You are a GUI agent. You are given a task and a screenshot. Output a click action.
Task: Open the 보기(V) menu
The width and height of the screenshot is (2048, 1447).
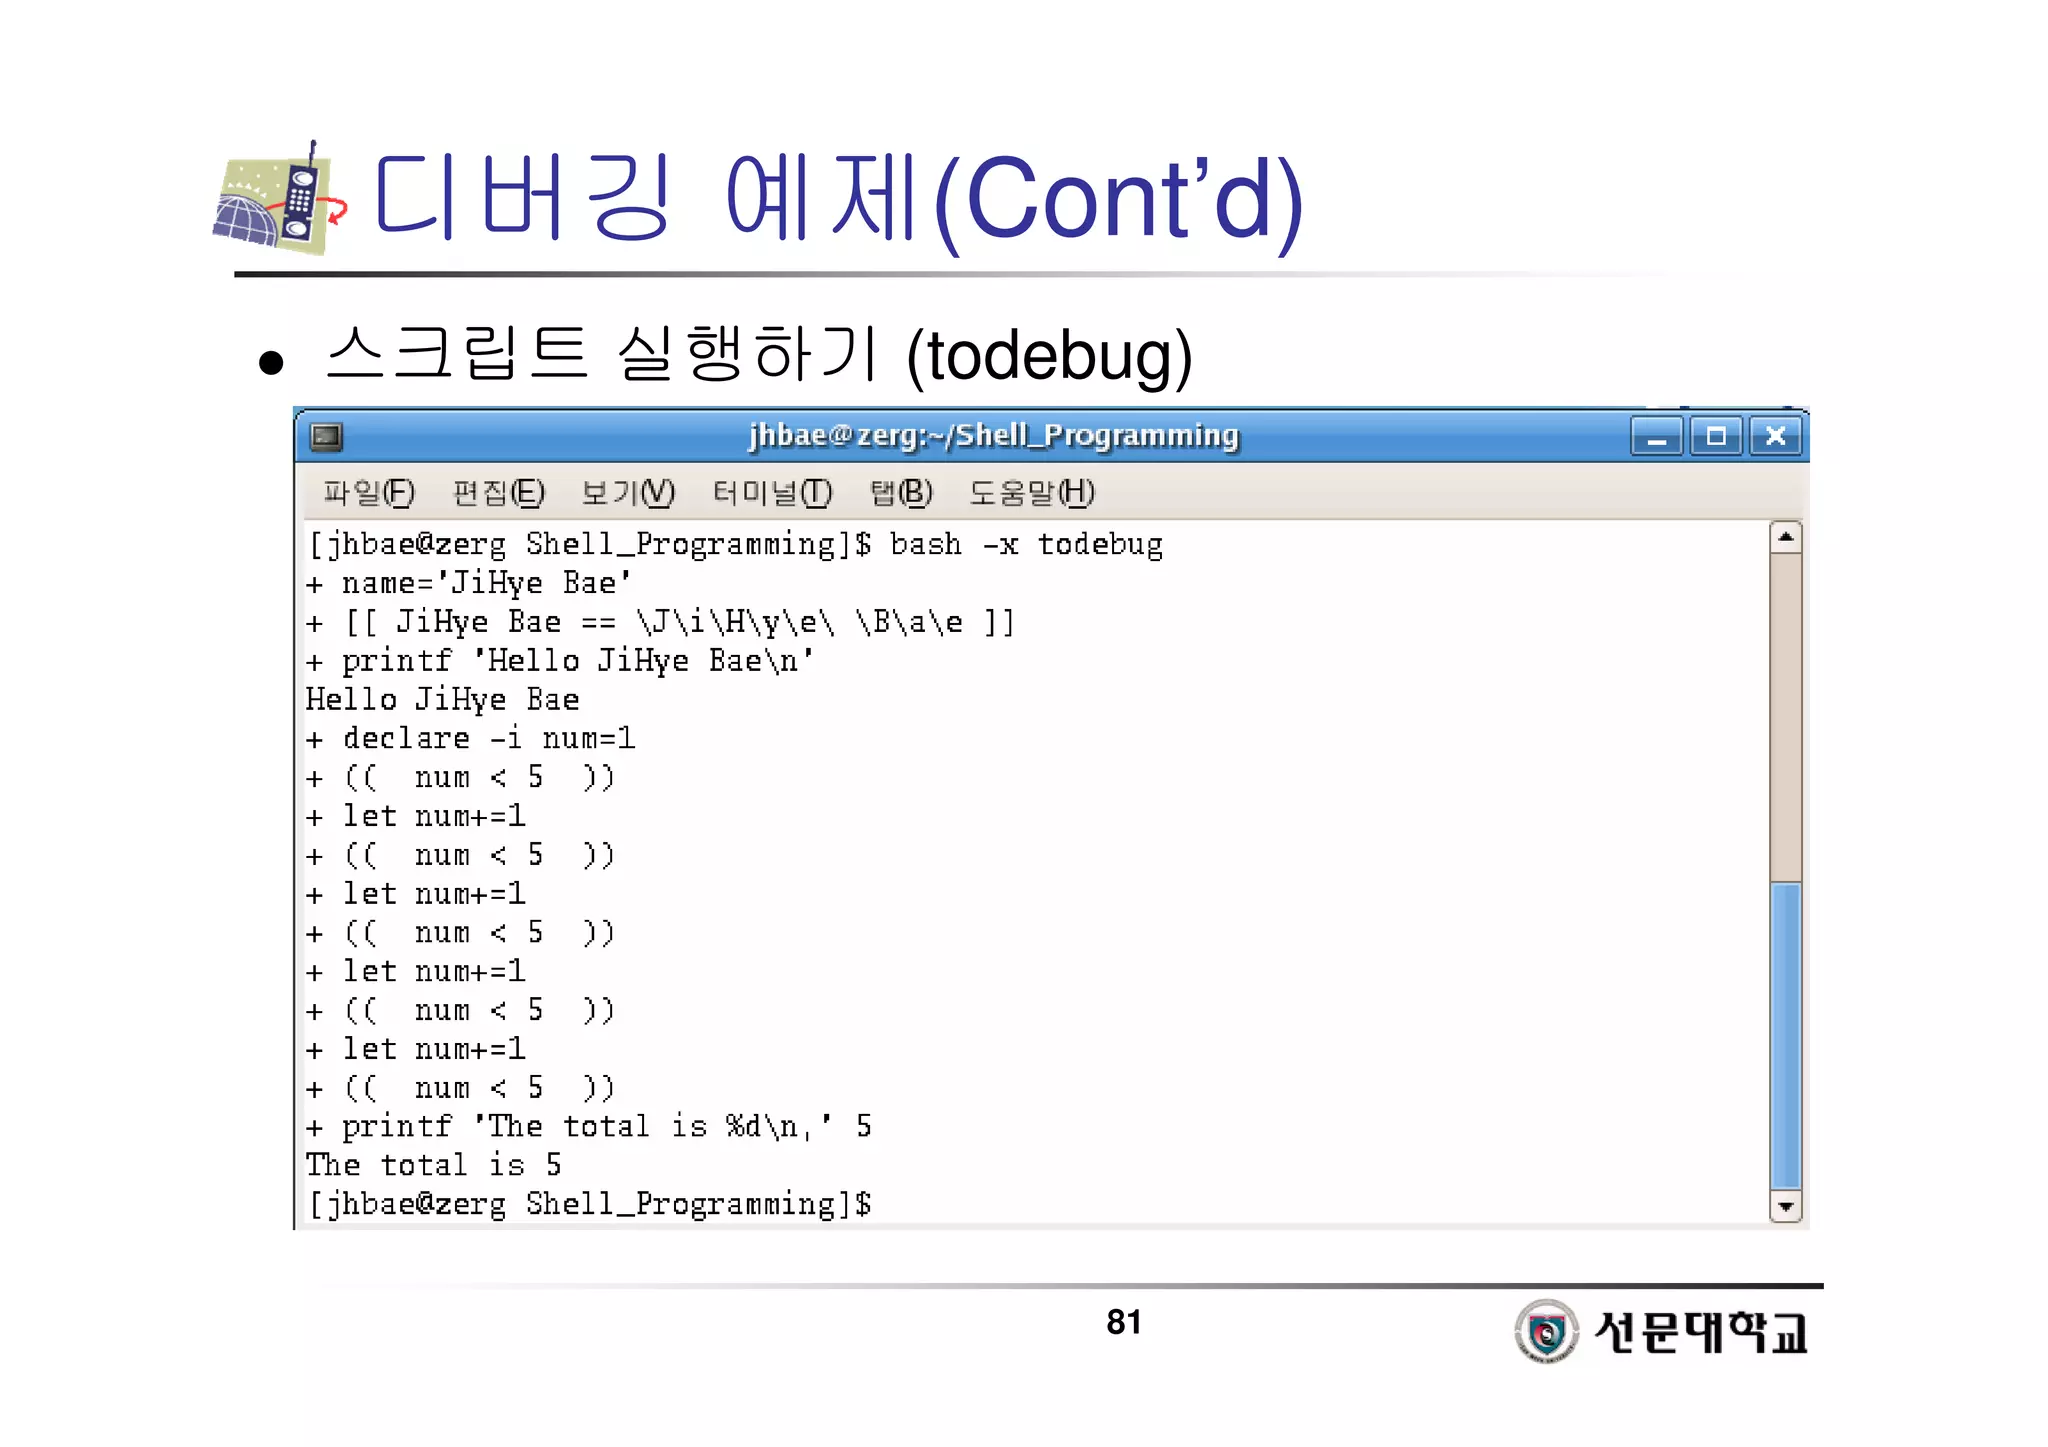[628, 492]
